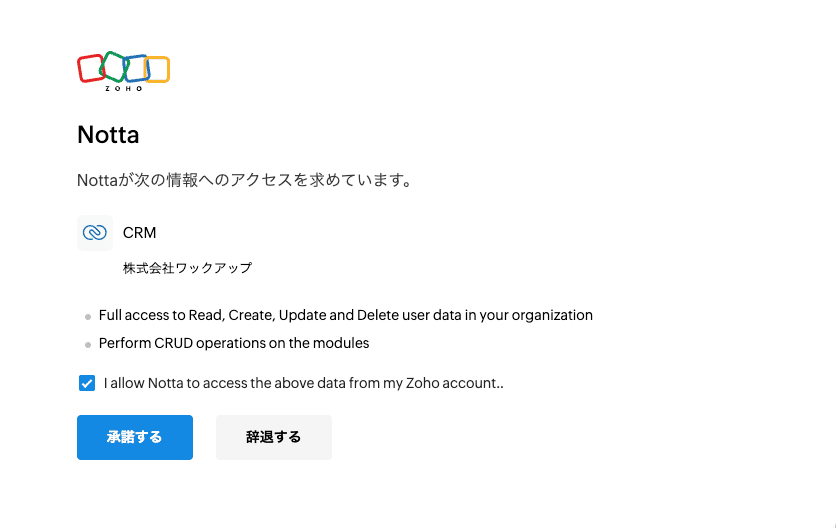The height and width of the screenshot is (528, 836).
Task: Select the CRM service label
Action: pyautogui.click(x=140, y=233)
